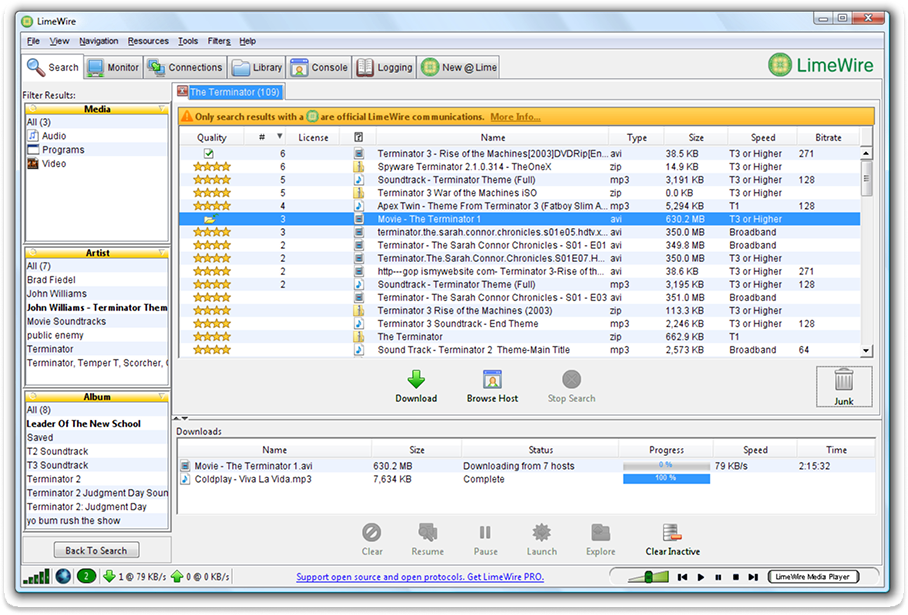
Task: Click the Back To Search button
Action: point(96,550)
